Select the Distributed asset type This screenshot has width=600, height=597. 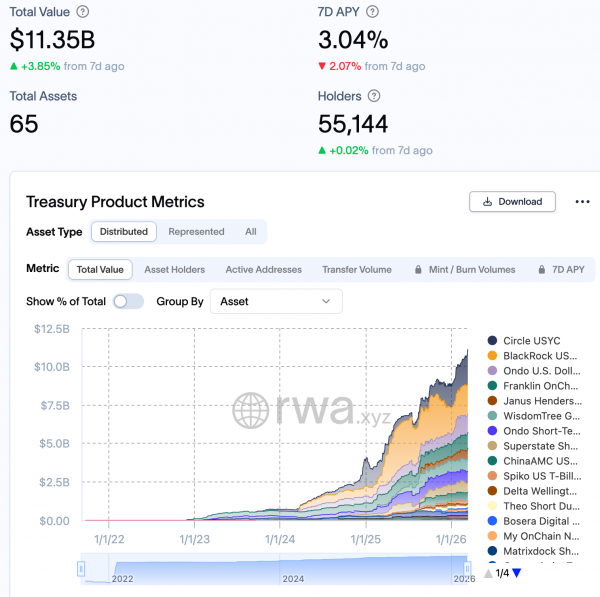pos(124,231)
